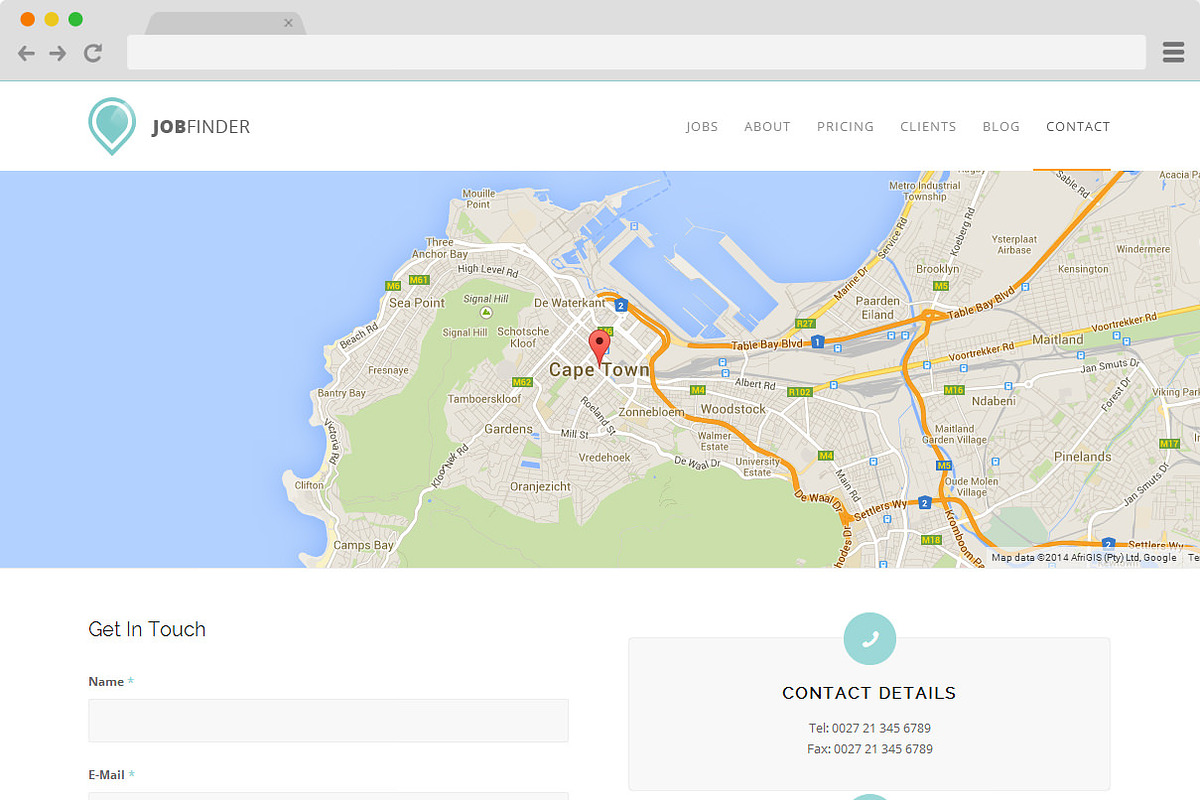Click the red map marker pin

click(x=600, y=347)
